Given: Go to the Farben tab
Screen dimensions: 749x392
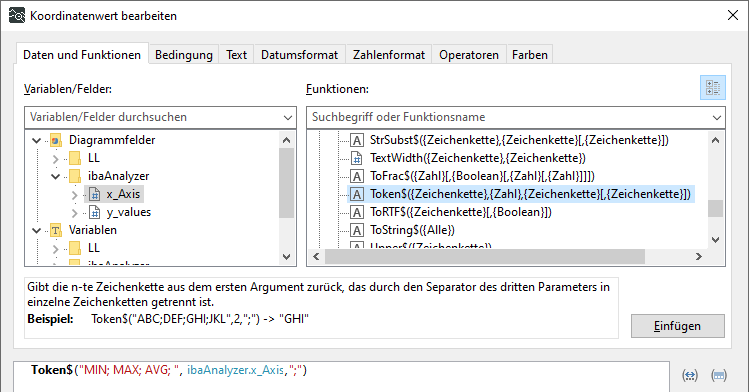Looking at the screenshot, I should click(530, 55).
